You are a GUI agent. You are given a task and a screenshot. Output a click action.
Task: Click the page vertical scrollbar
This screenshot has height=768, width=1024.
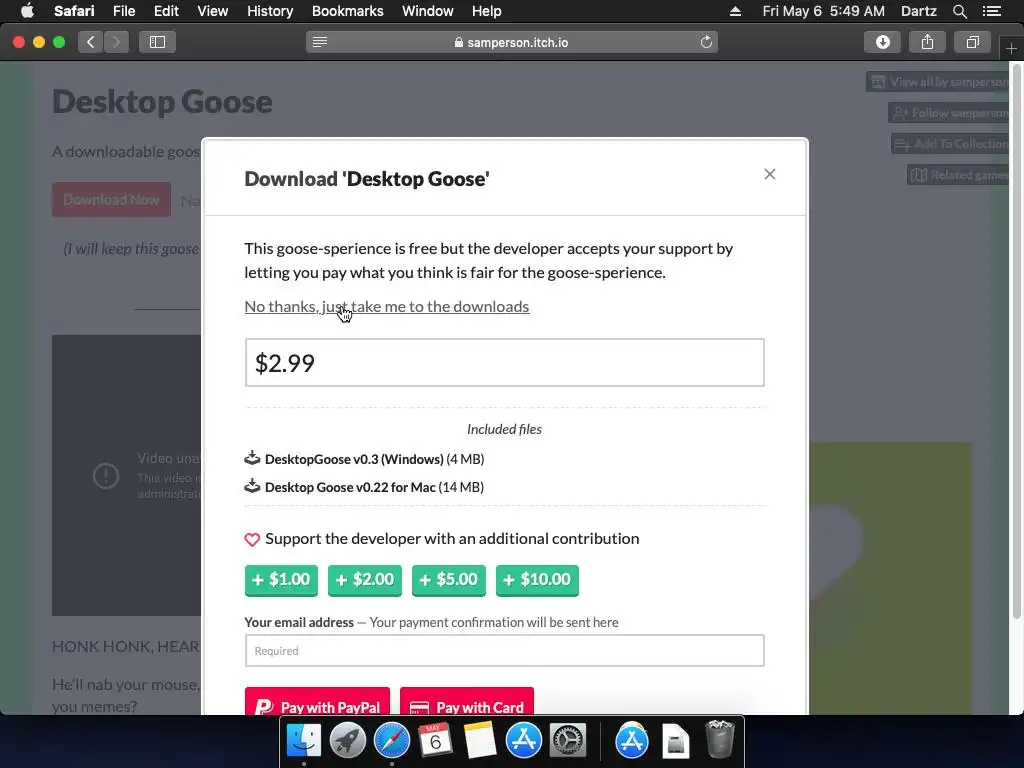coord(1017,340)
